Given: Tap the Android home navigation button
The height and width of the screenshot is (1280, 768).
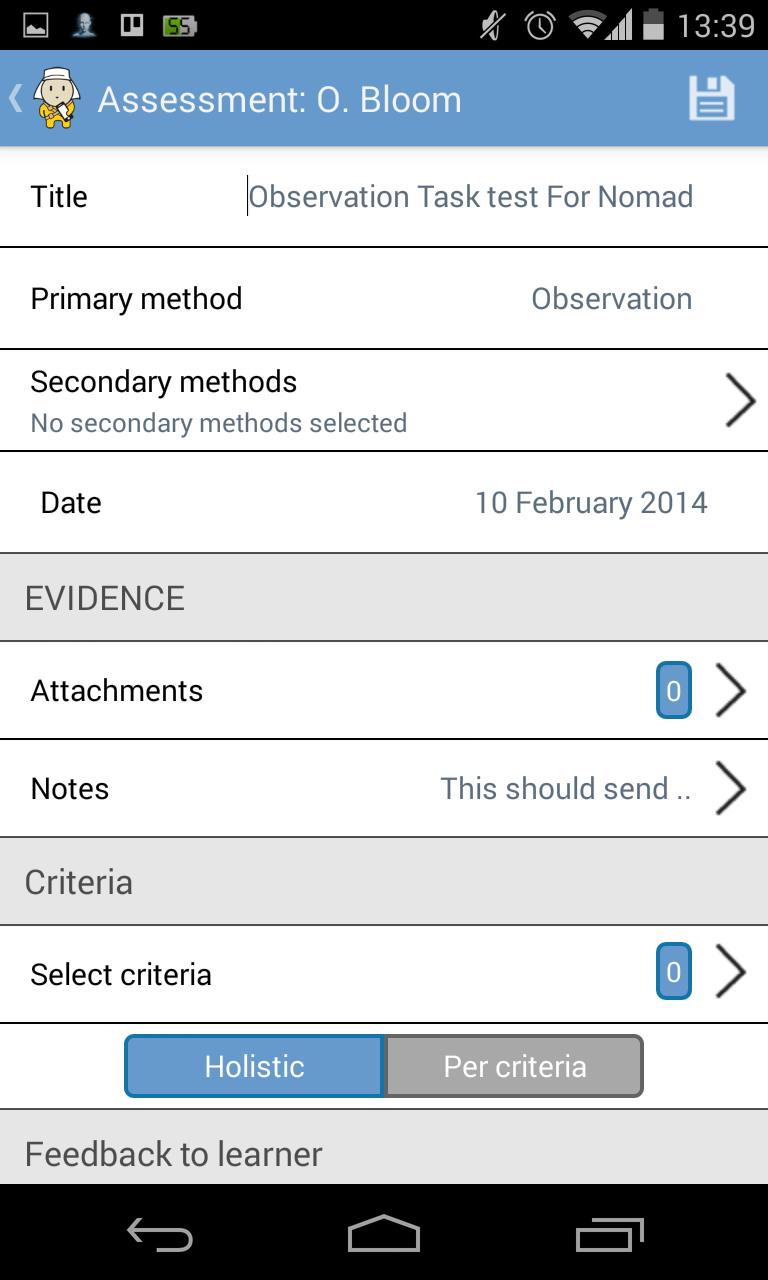Looking at the screenshot, I should (383, 1235).
